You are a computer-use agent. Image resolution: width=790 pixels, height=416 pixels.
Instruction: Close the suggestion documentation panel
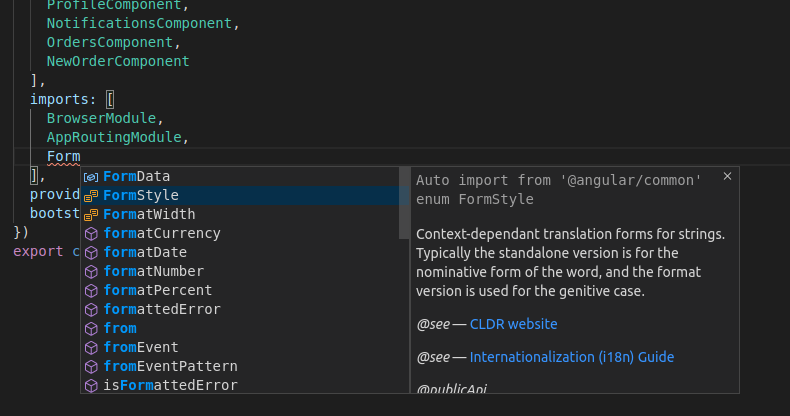tap(727, 176)
